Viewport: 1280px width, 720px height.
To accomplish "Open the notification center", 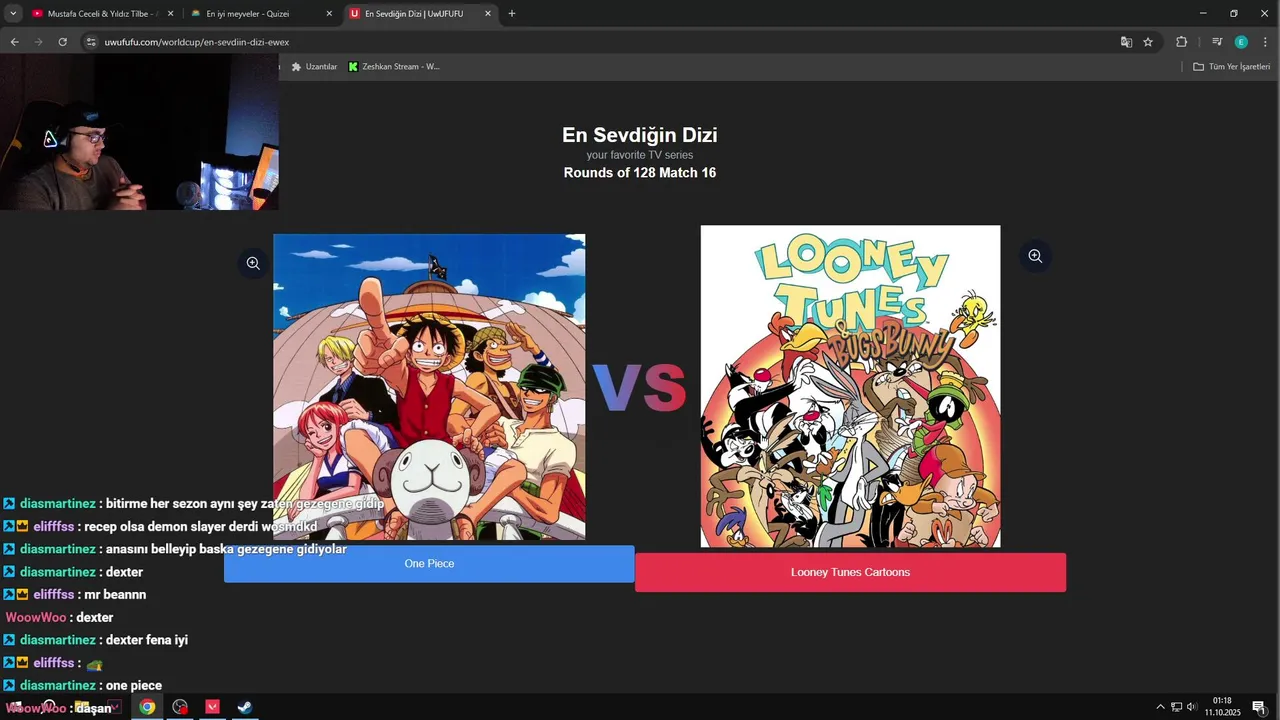I will coord(1259,707).
